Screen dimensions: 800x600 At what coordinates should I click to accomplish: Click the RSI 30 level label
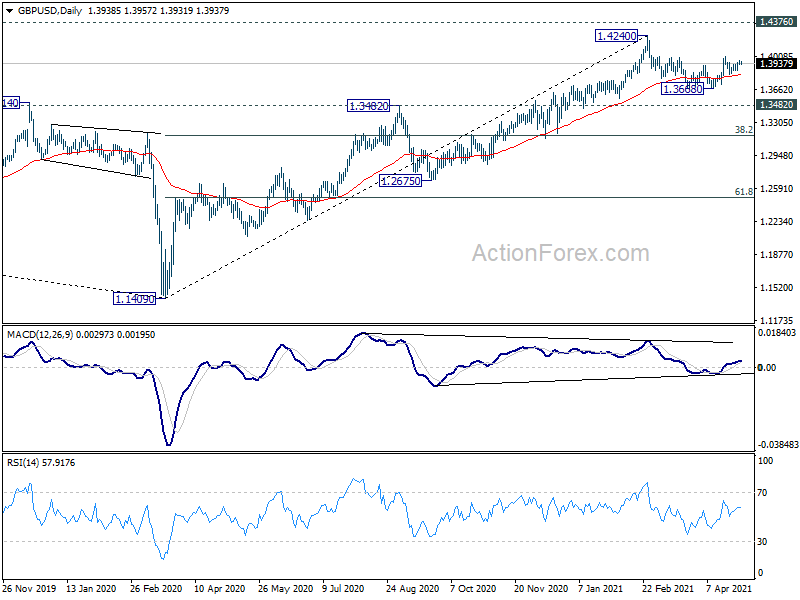(762, 541)
